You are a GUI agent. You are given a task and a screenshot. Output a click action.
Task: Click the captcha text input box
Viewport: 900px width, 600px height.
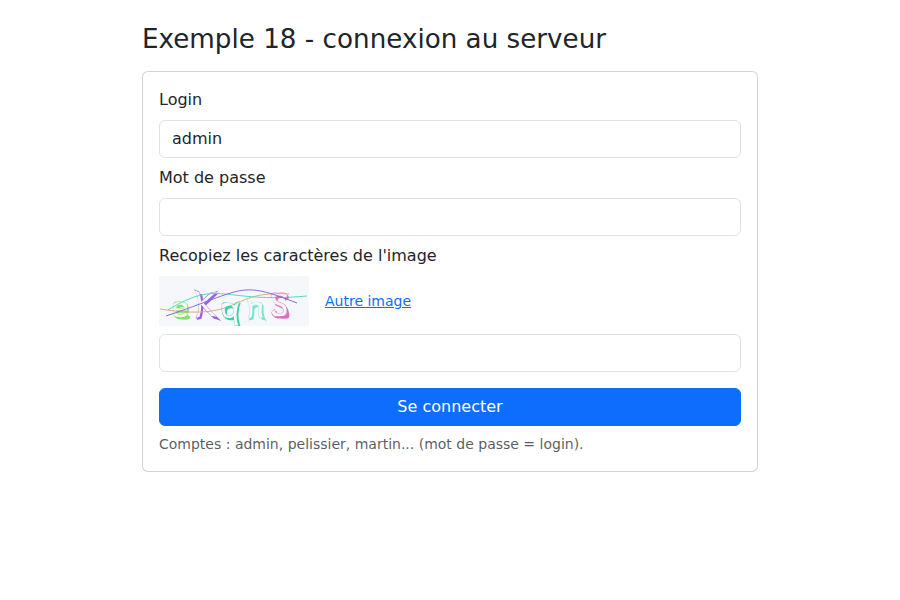tap(449, 353)
